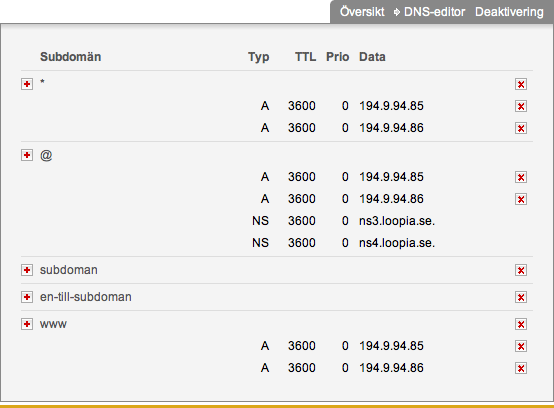Remove the wildcard subdomain's 194.9.94.86 A record

[x=521, y=128]
